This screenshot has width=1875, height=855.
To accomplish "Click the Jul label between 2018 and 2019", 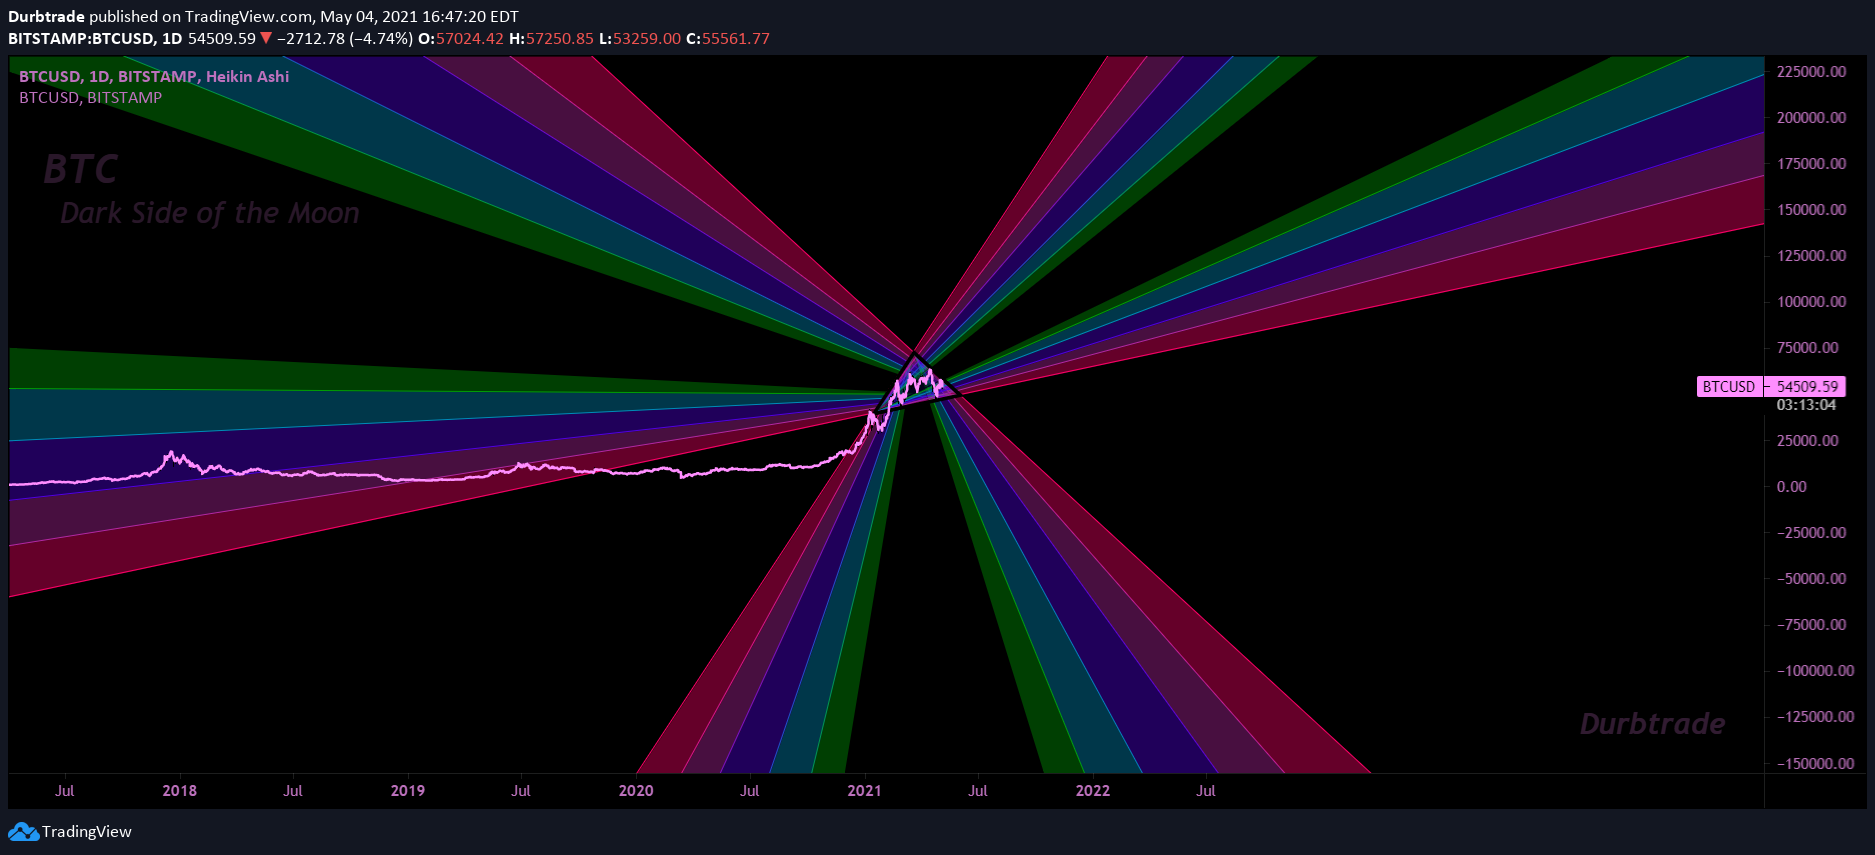I will (x=293, y=791).
